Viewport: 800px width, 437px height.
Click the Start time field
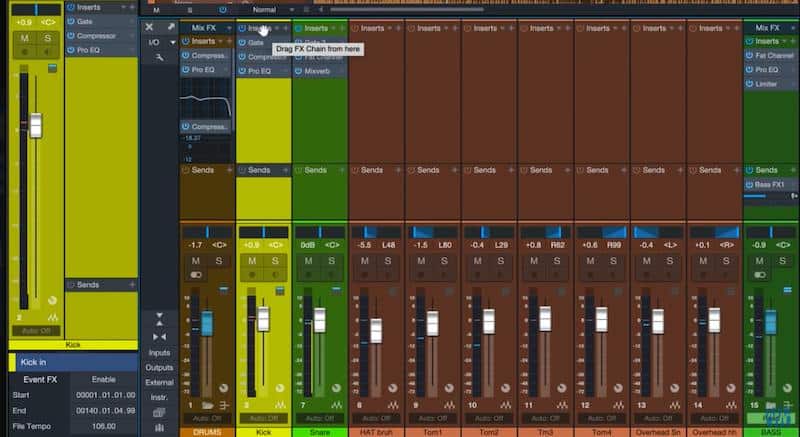[106, 395]
